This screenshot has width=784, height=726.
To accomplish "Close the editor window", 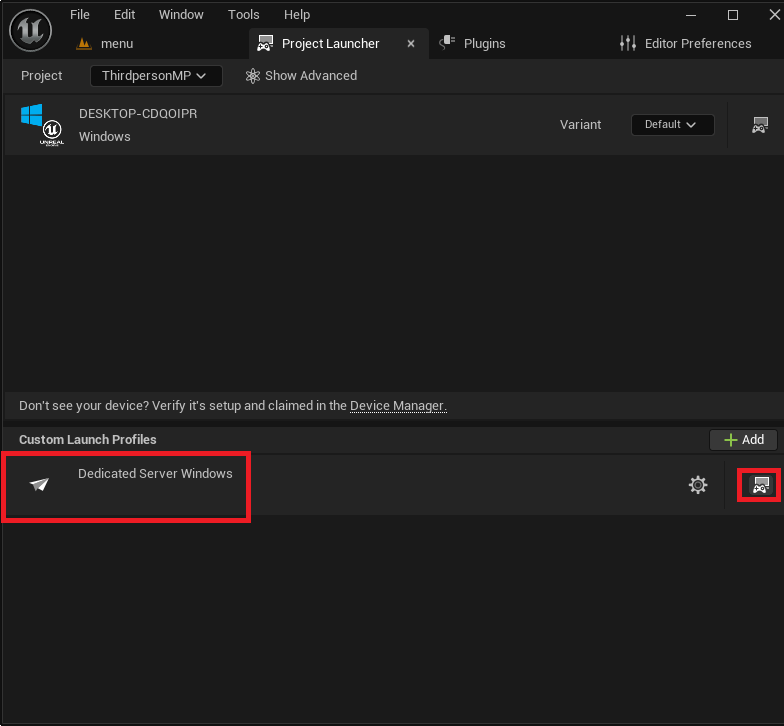I will (x=774, y=15).
